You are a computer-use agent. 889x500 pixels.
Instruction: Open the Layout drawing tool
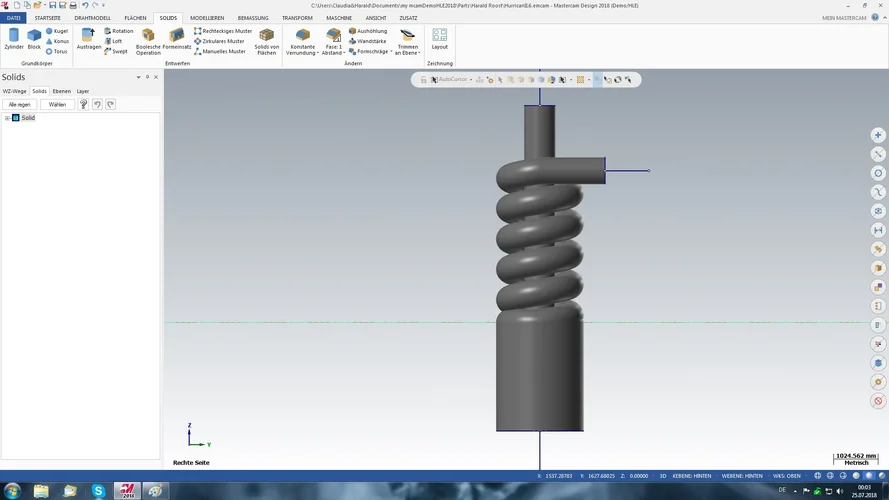(x=439, y=39)
